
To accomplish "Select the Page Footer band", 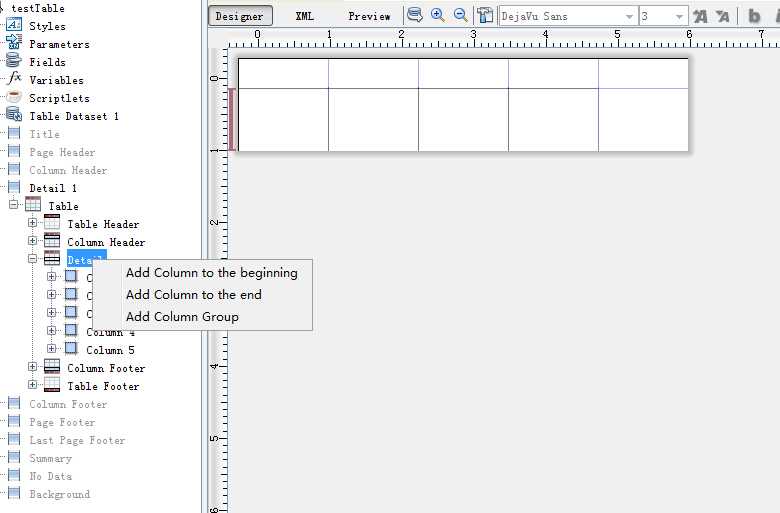I will (62, 422).
